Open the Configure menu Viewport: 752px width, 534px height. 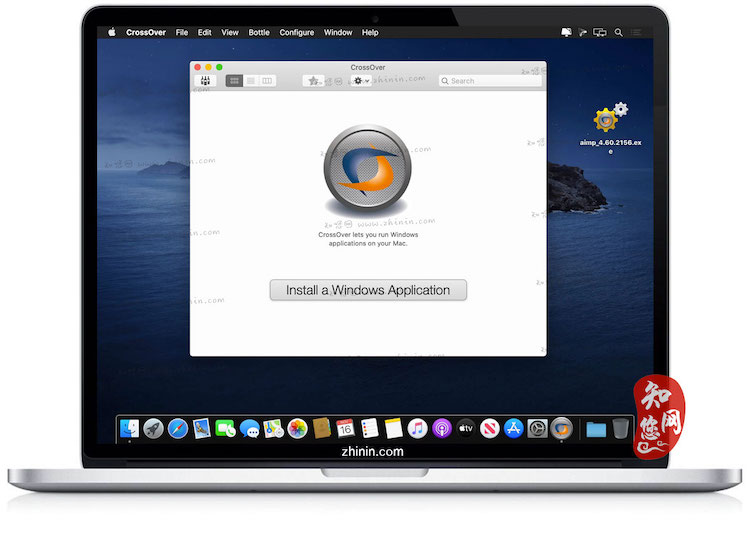296,32
